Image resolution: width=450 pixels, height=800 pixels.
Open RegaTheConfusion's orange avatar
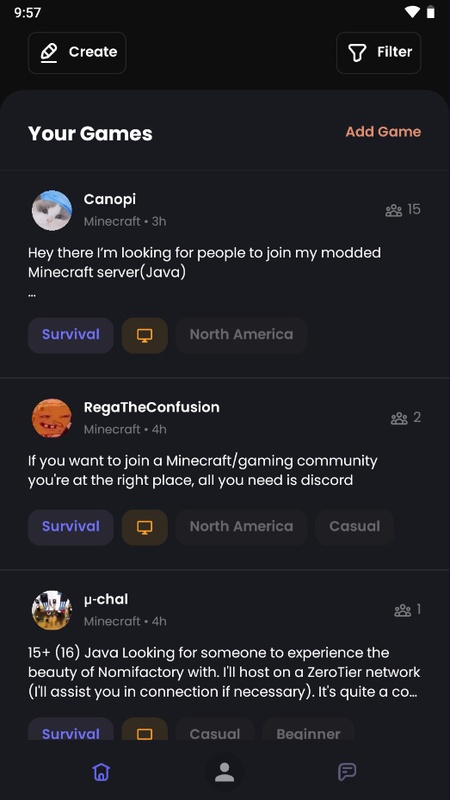coord(52,418)
